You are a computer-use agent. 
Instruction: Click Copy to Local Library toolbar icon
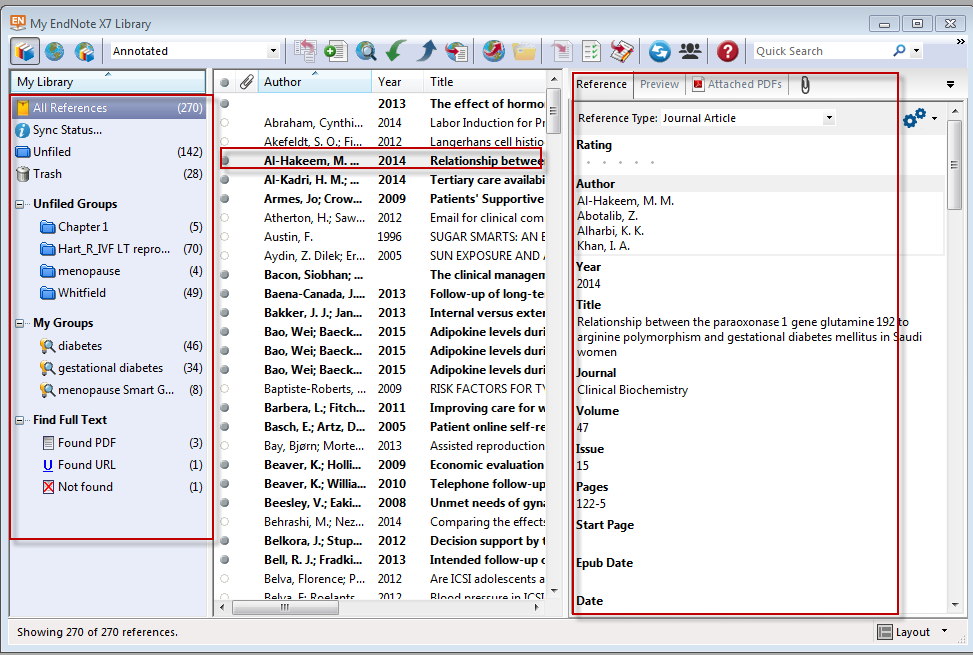click(x=305, y=51)
